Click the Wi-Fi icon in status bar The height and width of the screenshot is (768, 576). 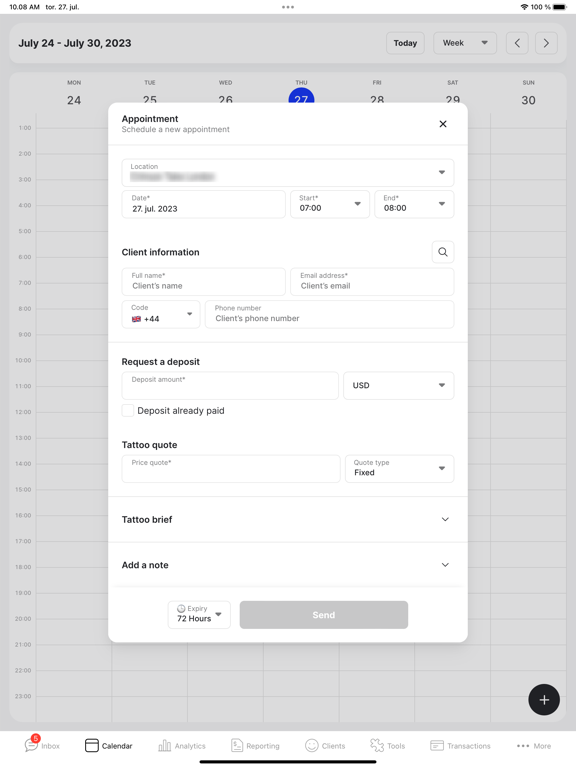click(524, 7)
